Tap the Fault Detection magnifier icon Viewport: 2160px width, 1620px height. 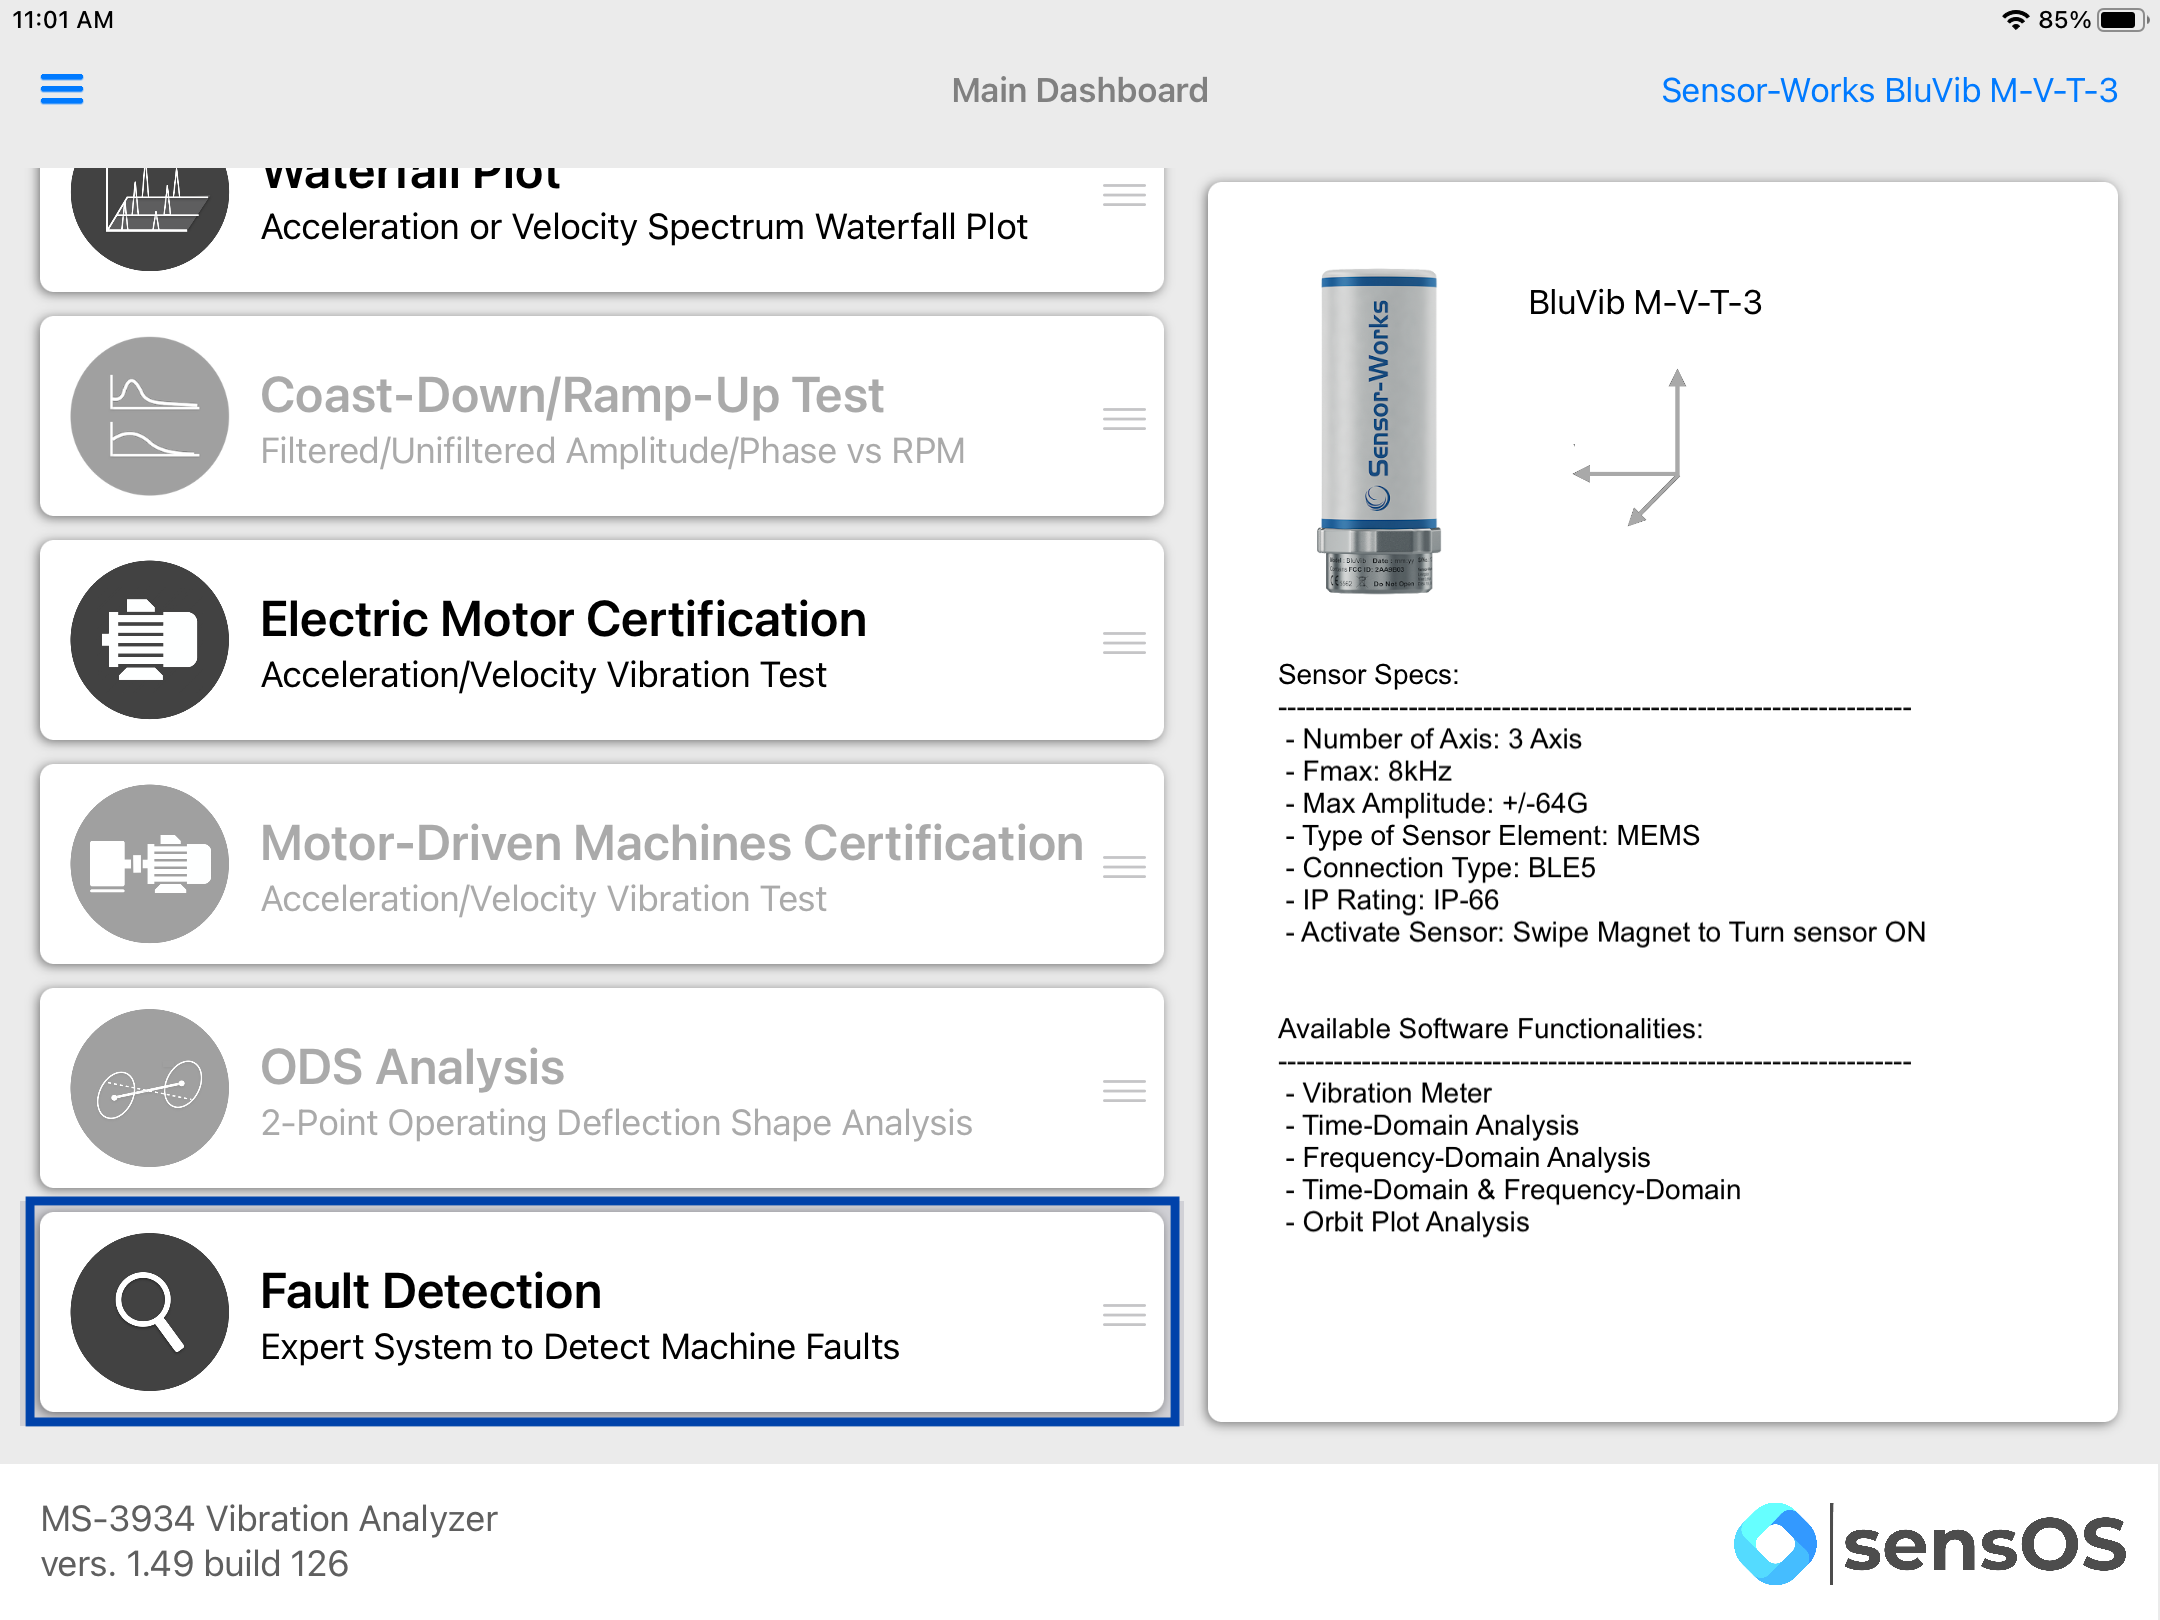[150, 1312]
